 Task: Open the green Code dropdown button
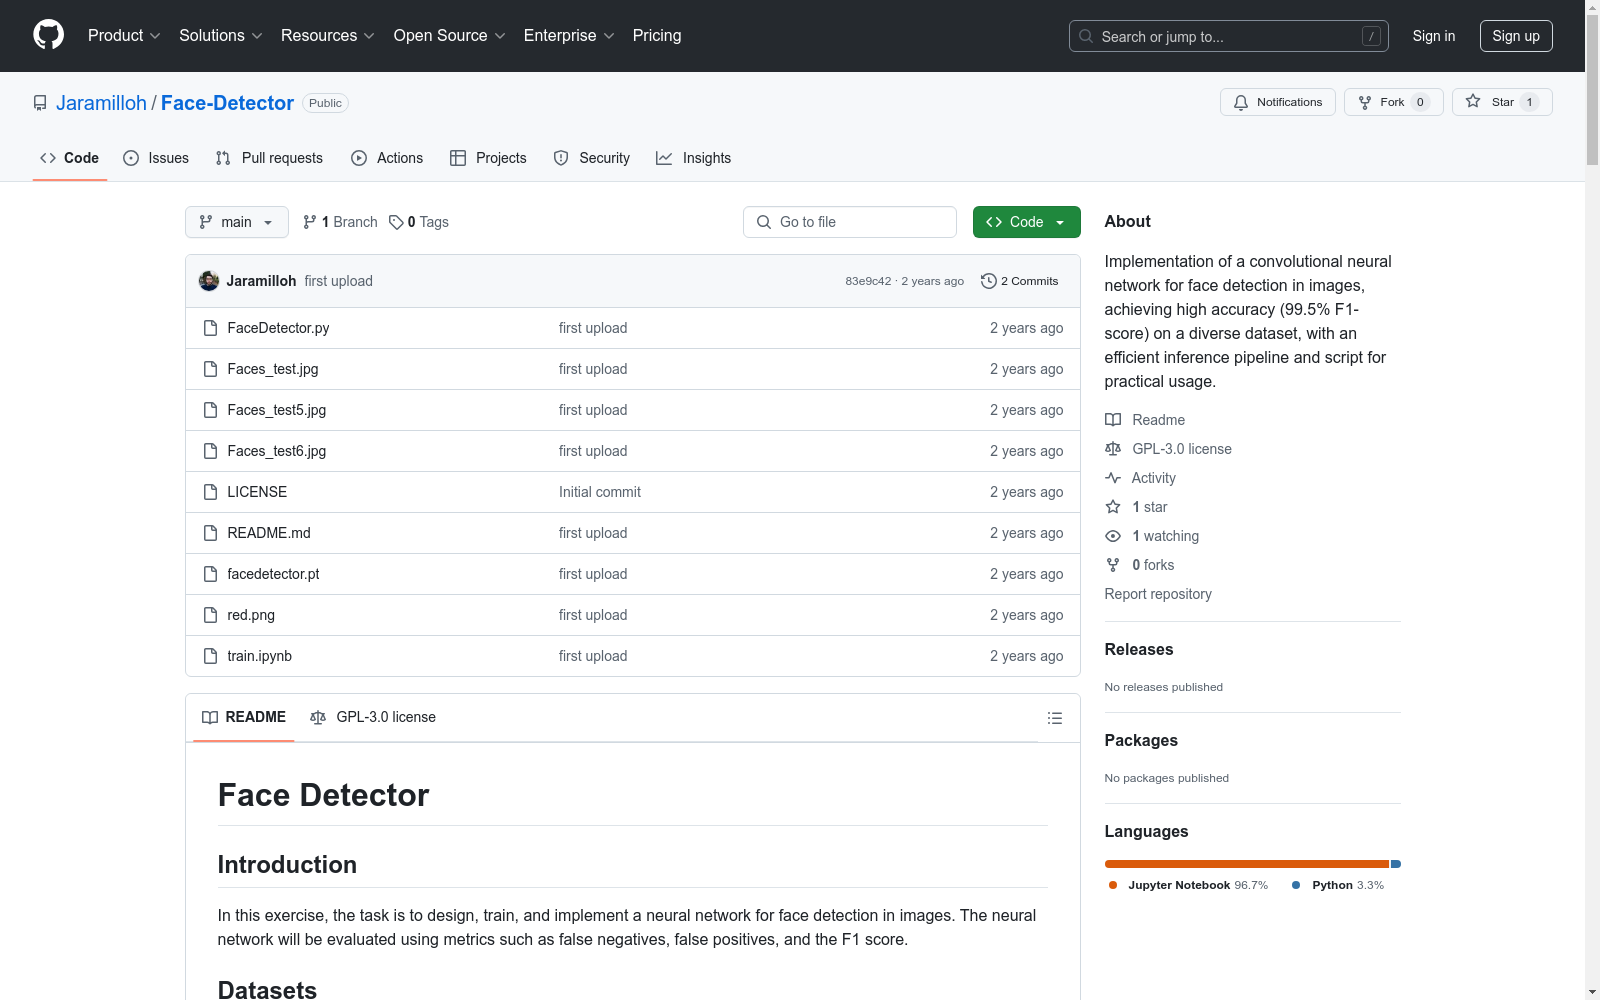1026,222
